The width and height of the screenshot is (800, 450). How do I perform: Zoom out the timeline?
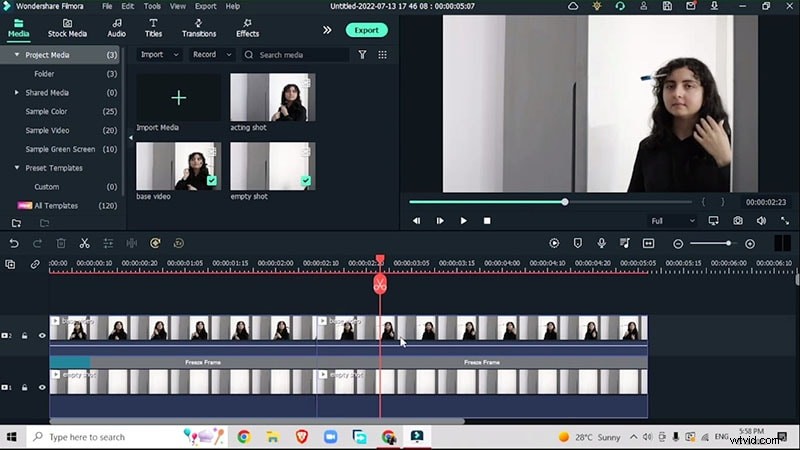678,244
